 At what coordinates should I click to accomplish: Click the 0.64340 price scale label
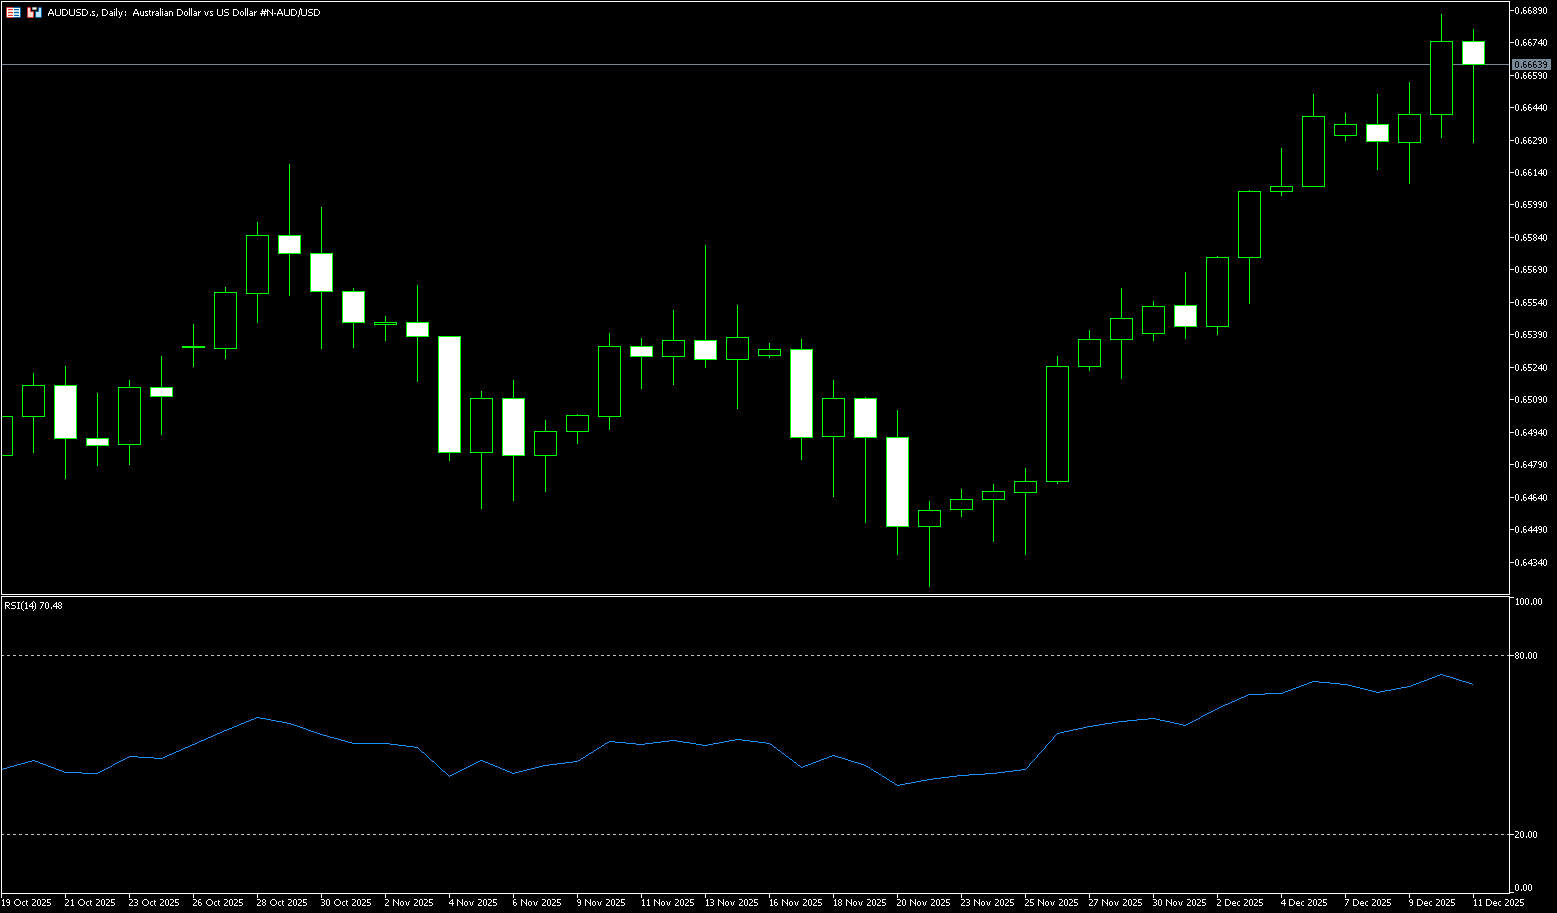click(x=1530, y=562)
